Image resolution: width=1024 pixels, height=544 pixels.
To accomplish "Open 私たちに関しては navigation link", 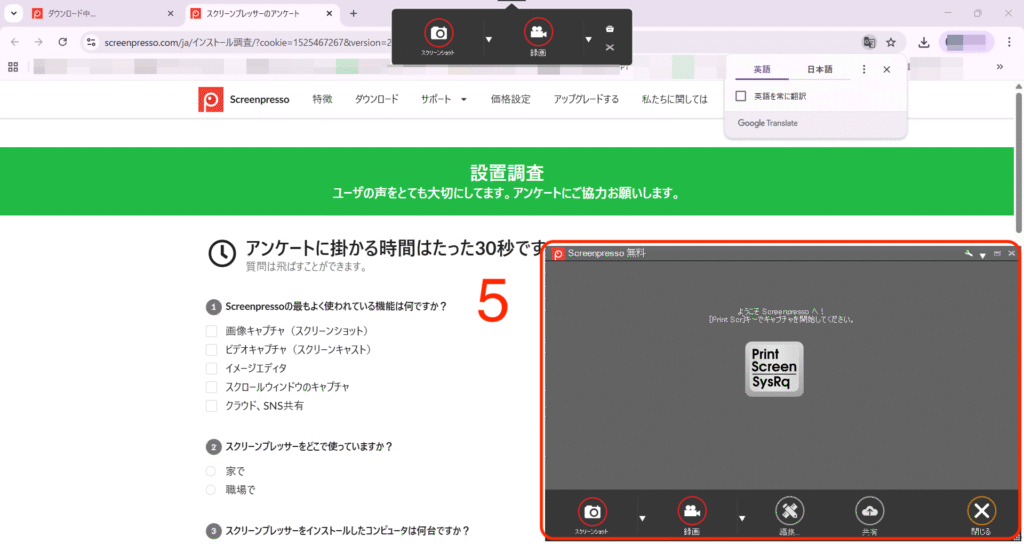I will [674, 99].
